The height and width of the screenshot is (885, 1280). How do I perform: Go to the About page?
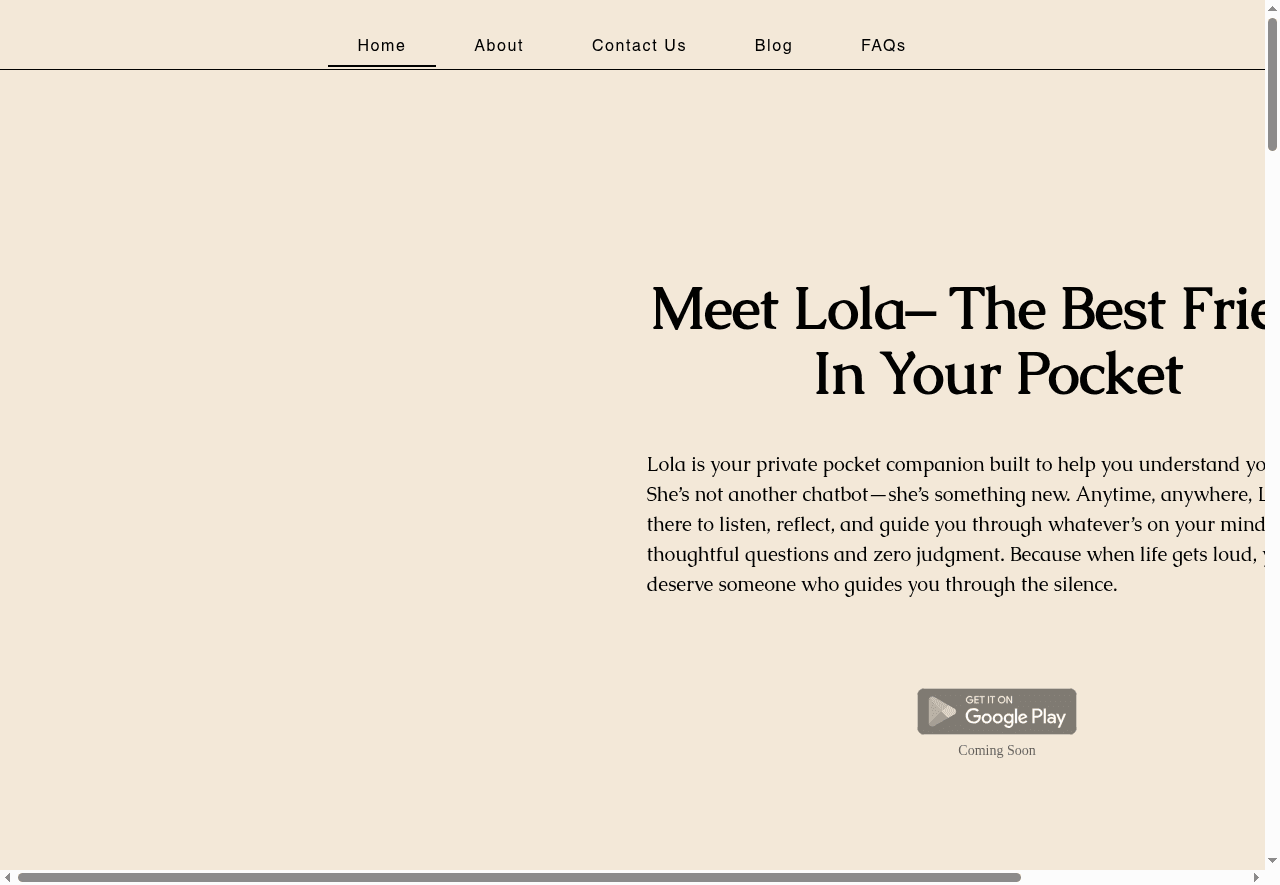click(499, 46)
